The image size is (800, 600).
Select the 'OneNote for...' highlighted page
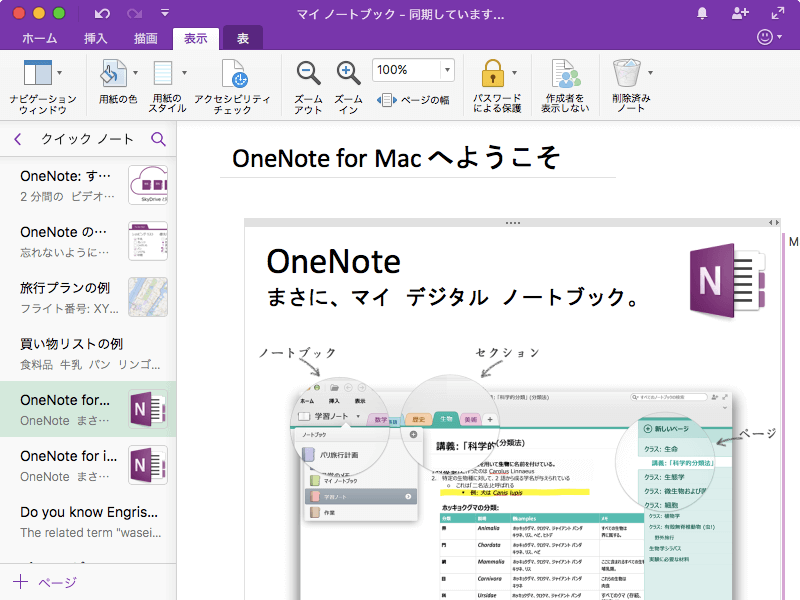click(88, 409)
